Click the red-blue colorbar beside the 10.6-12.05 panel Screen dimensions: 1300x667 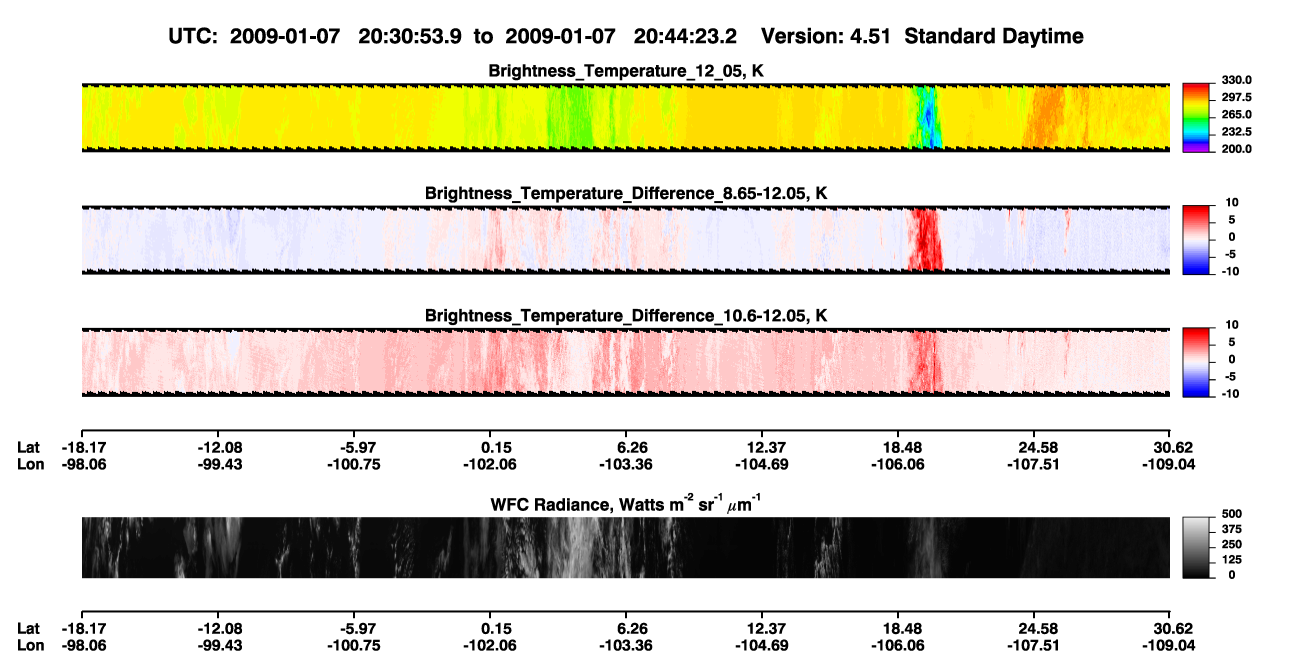(1197, 363)
